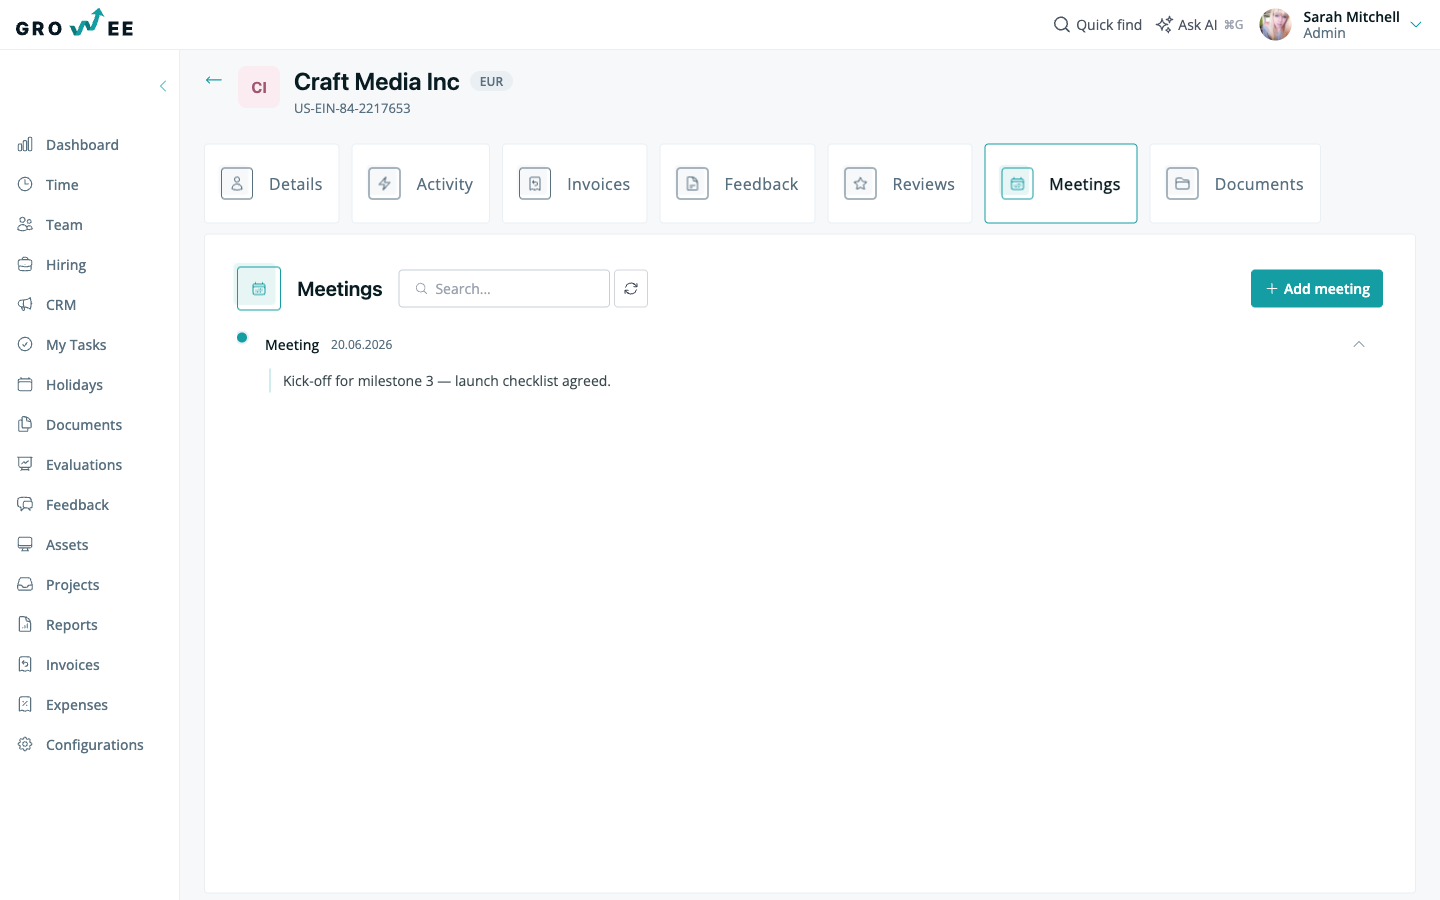Screen dimensions: 1440x900
Task: Click US-EIN-84-2217653 identifier text
Action: pos(352,108)
